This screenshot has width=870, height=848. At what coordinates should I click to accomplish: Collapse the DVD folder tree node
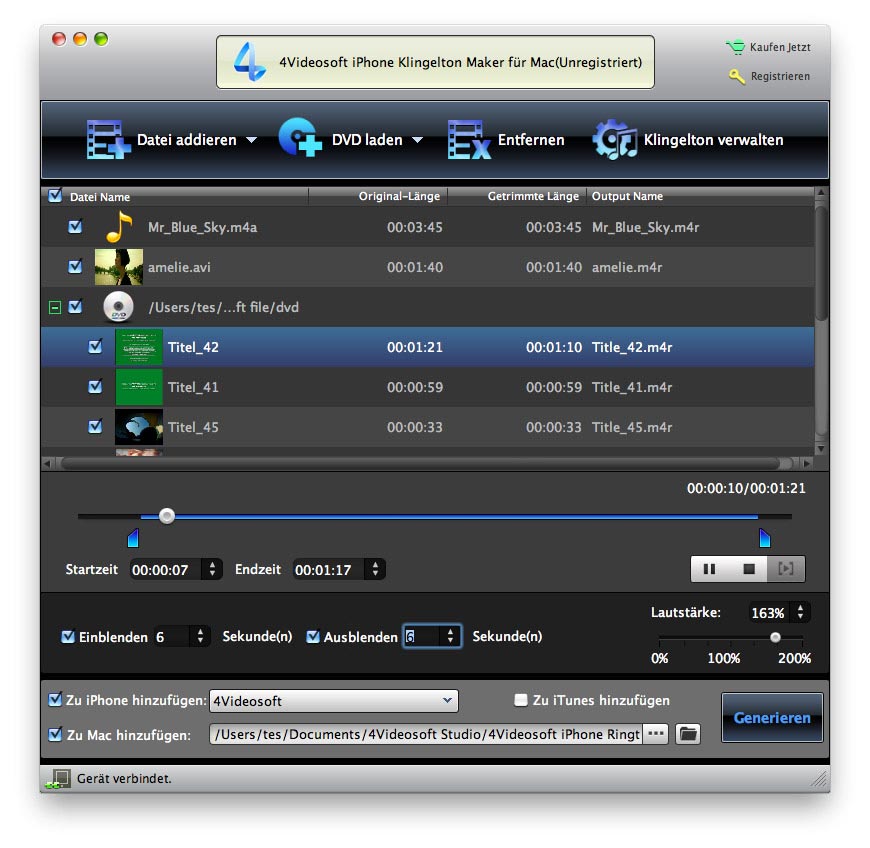54,308
